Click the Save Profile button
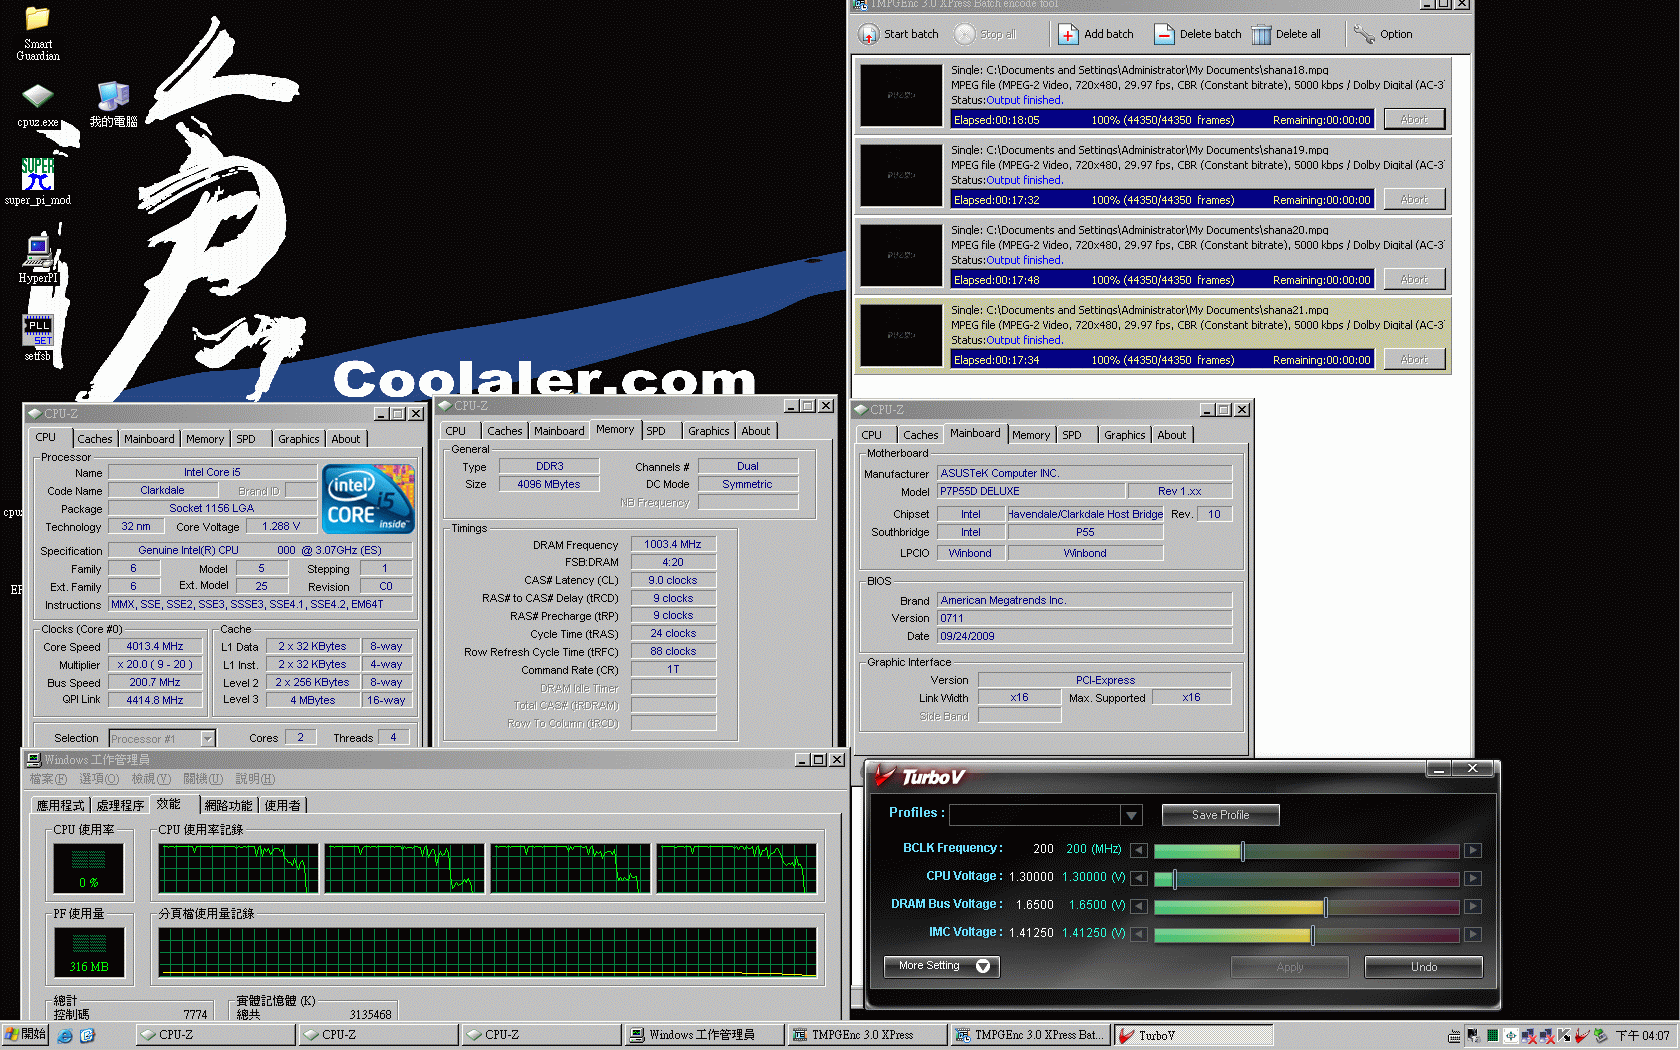 point(1220,815)
